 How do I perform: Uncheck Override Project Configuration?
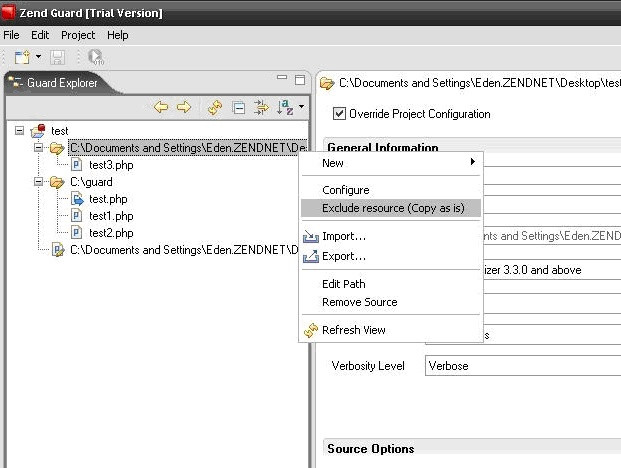click(x=339, y=114)
